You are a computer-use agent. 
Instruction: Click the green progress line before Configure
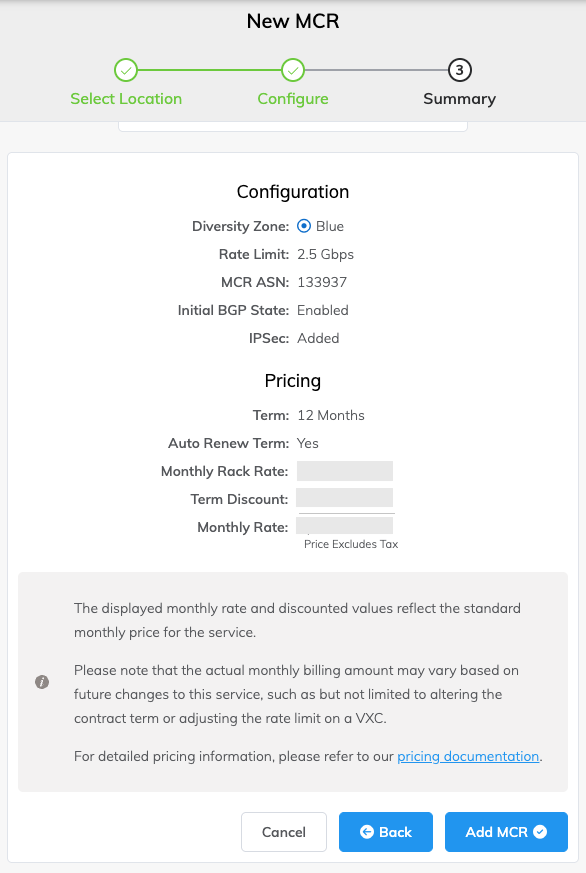click(x=209, y=70)
